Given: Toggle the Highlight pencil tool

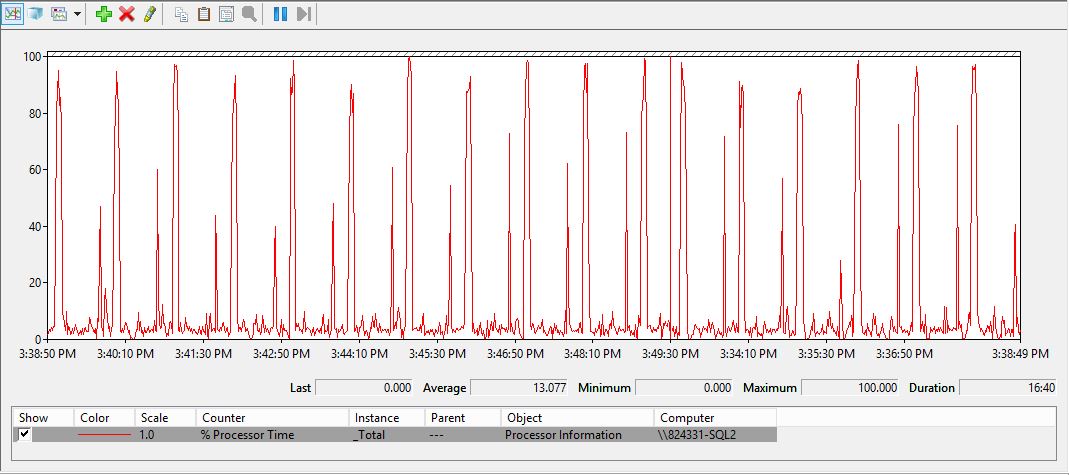Looking at the screenshot, I should pos(150,14).
